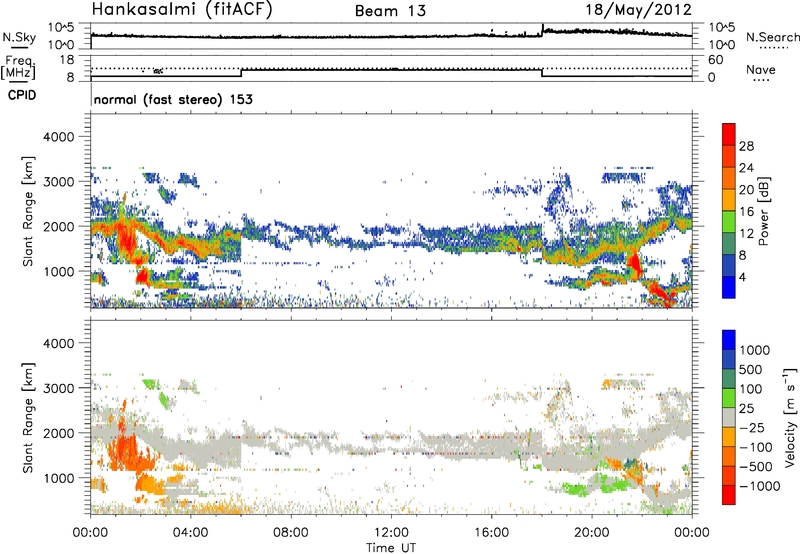
Task: Click grey segment of Velocity colorbar
Action: (729, 417)
